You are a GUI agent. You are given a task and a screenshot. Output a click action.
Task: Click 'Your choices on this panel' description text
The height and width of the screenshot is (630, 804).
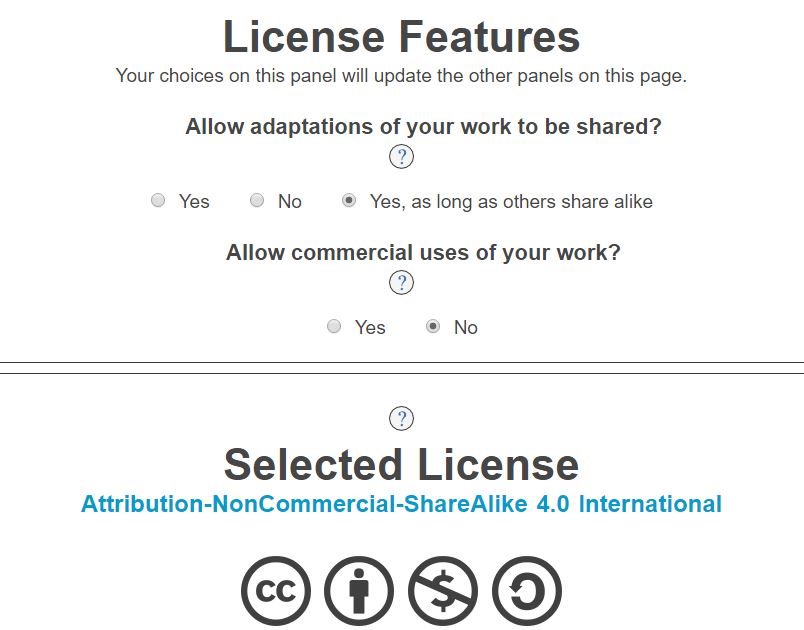click(x=401, y=76)
